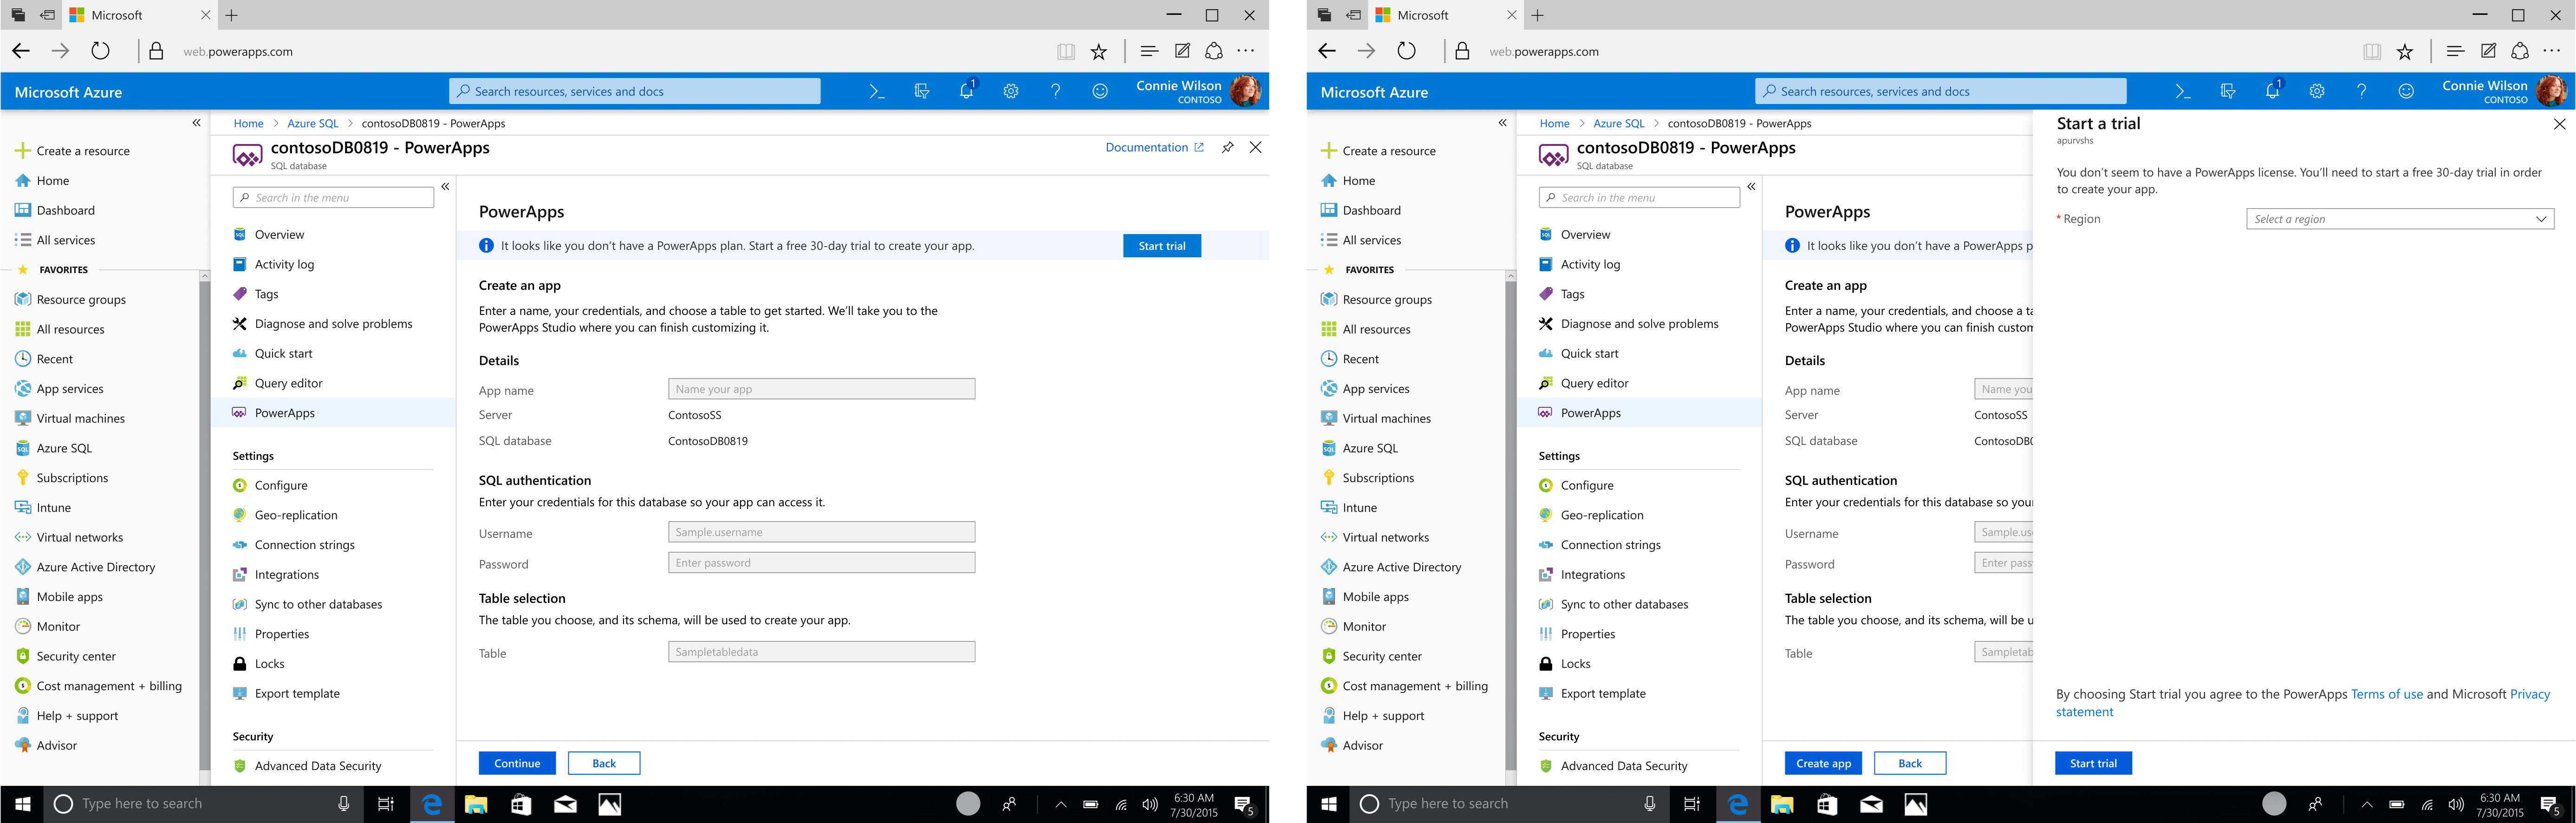The width and height of the screenshot is (2576, 823).
Task: Open Cloud Shell icon in left window's Azure header
Action: pos(876,91)
